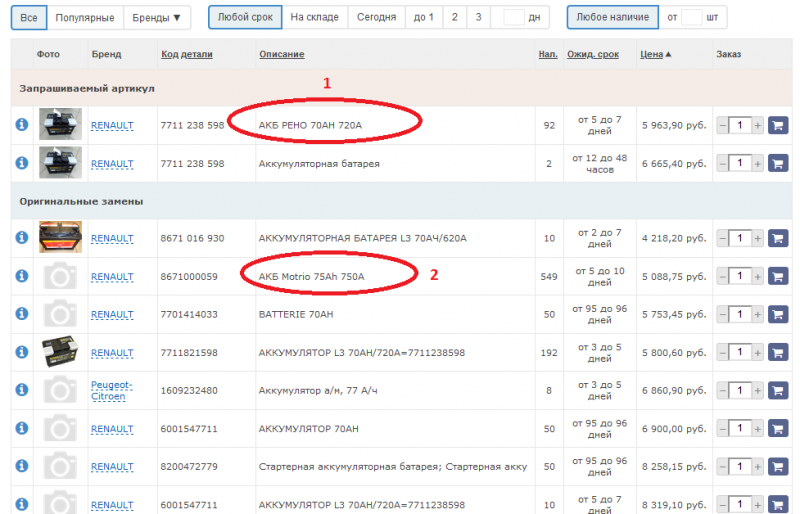Screen dimensions: 800x514
Task: Add 6 665,40 руб. battery to cart
Action: click(778, 163)
